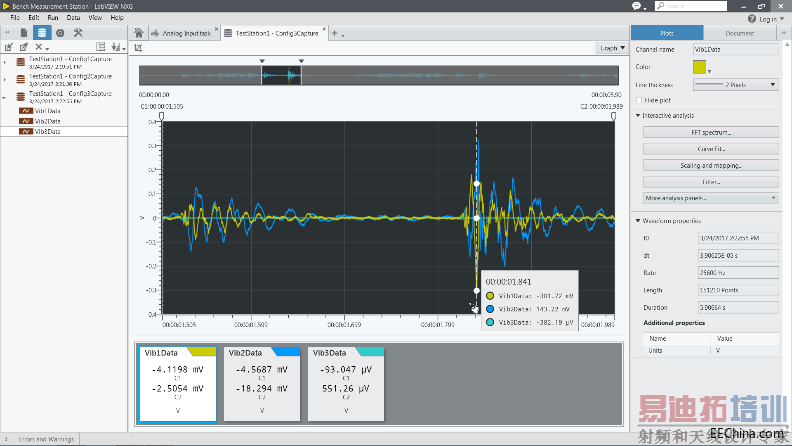The width and height of the screenshot is (792, 446).
Task: Add a new tab with plus
Action: [334, 33]
